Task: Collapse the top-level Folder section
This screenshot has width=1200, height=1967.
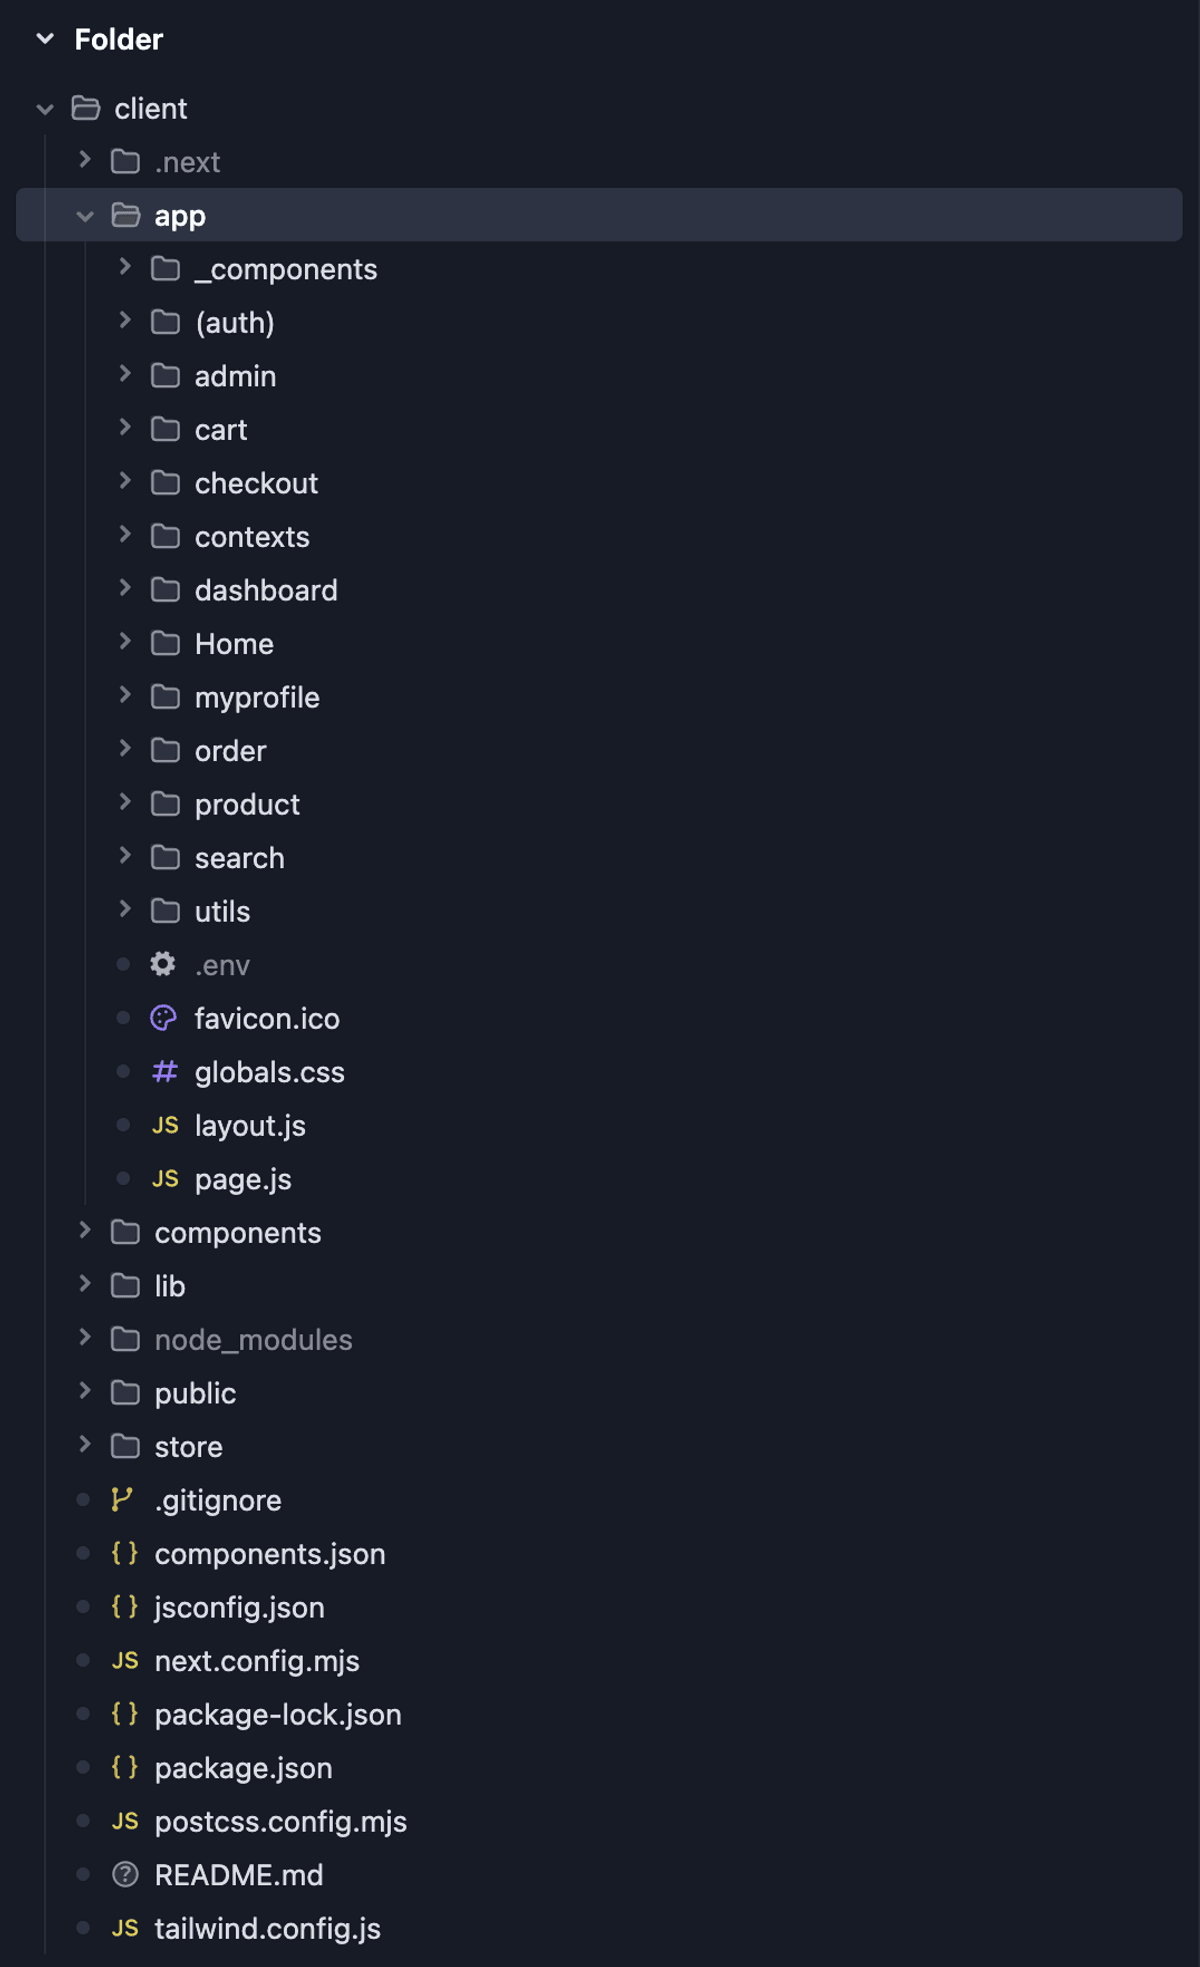Action: 45,39
